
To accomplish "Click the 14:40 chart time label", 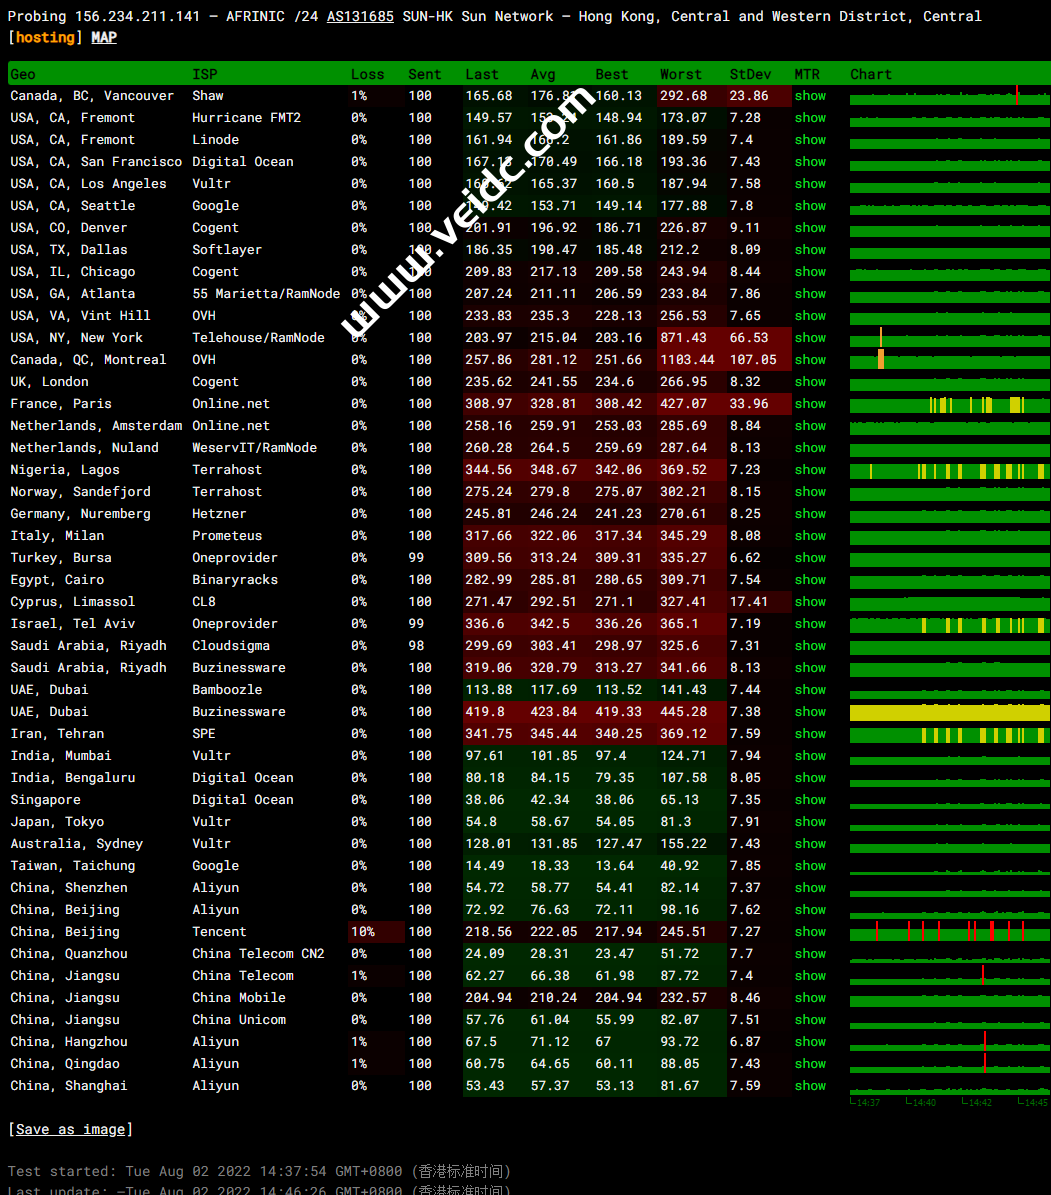I will pos(921,1103).
